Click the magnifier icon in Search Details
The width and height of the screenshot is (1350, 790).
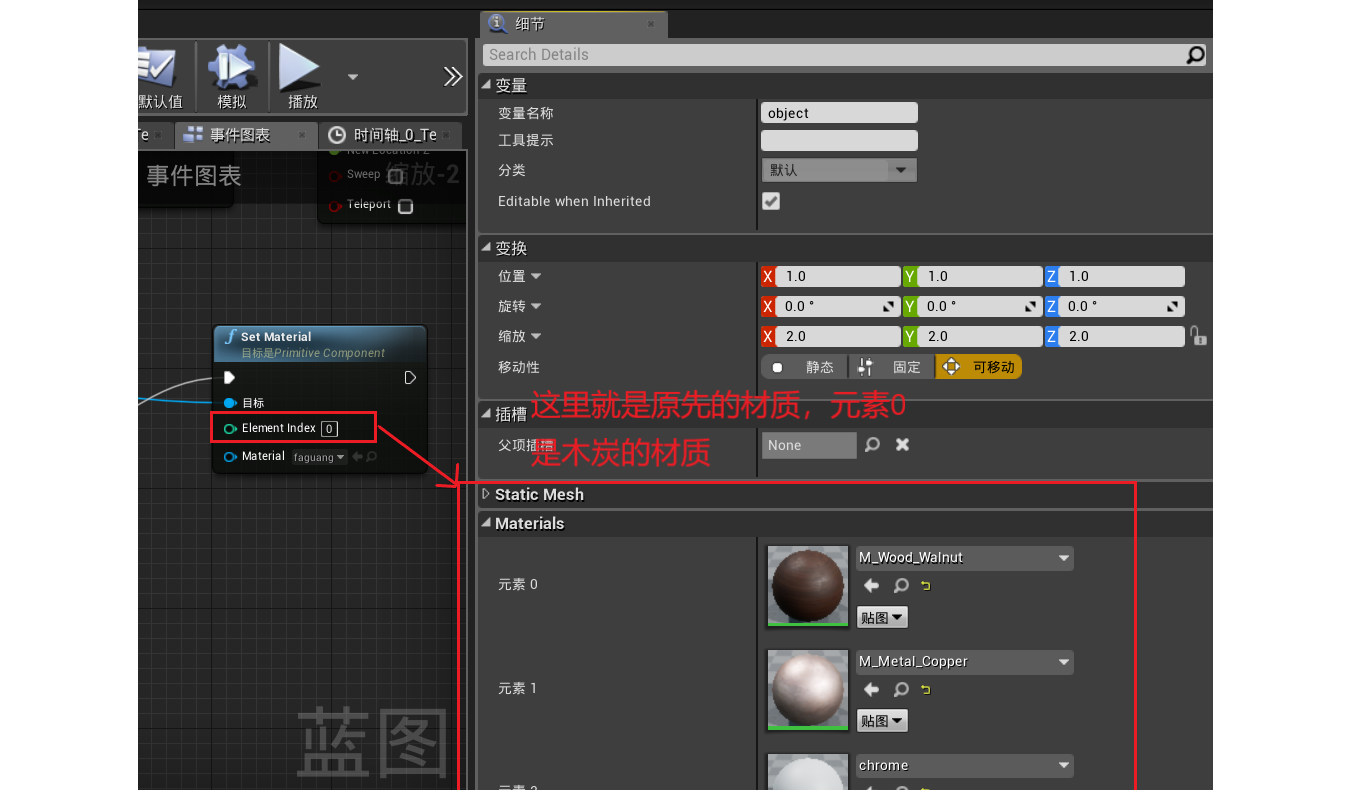coord(1195,55)
